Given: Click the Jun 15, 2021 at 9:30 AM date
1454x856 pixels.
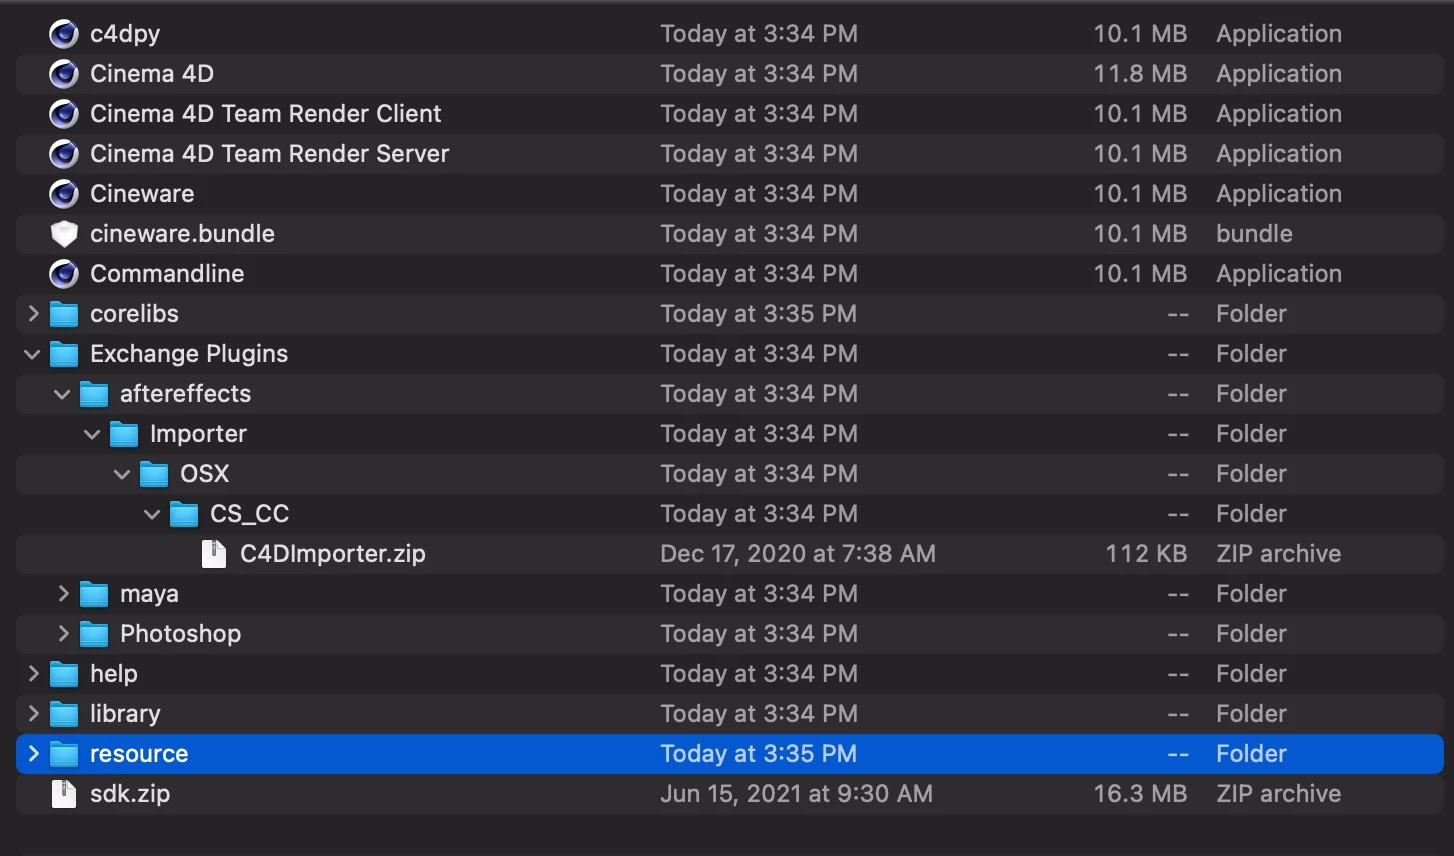Looking at the screenshot, I should pos(797,794).
